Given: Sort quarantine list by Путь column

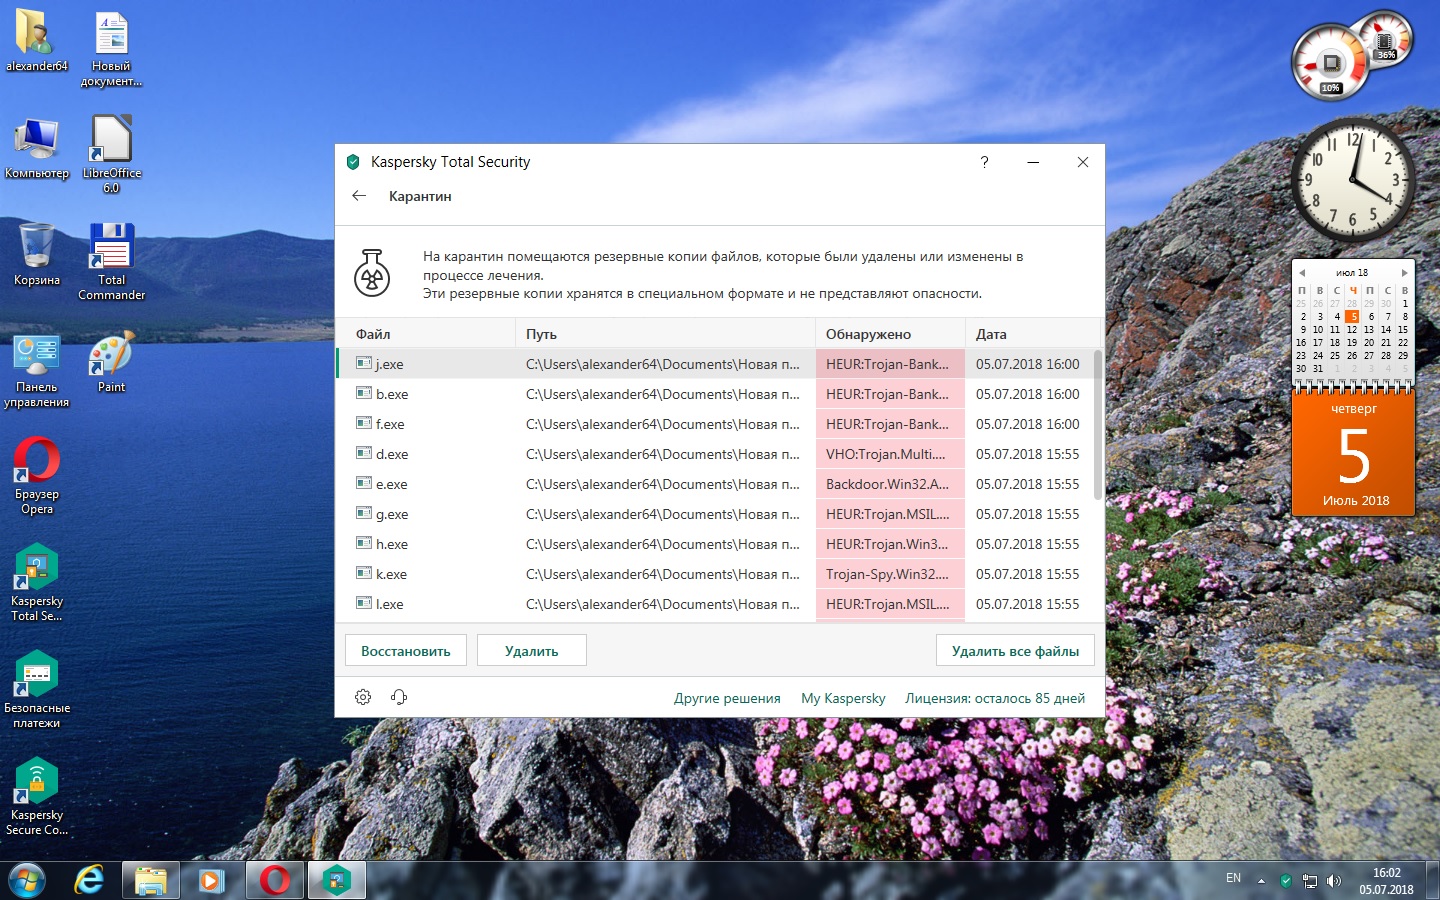Looking at the screenshot, I should coord(665,334).
